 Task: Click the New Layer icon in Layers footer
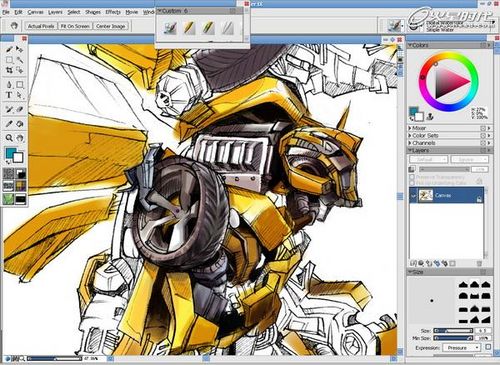click(437, 263)
